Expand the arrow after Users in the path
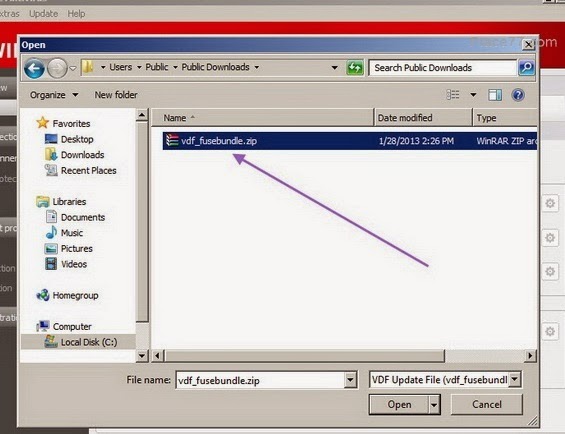 point(139,67)
